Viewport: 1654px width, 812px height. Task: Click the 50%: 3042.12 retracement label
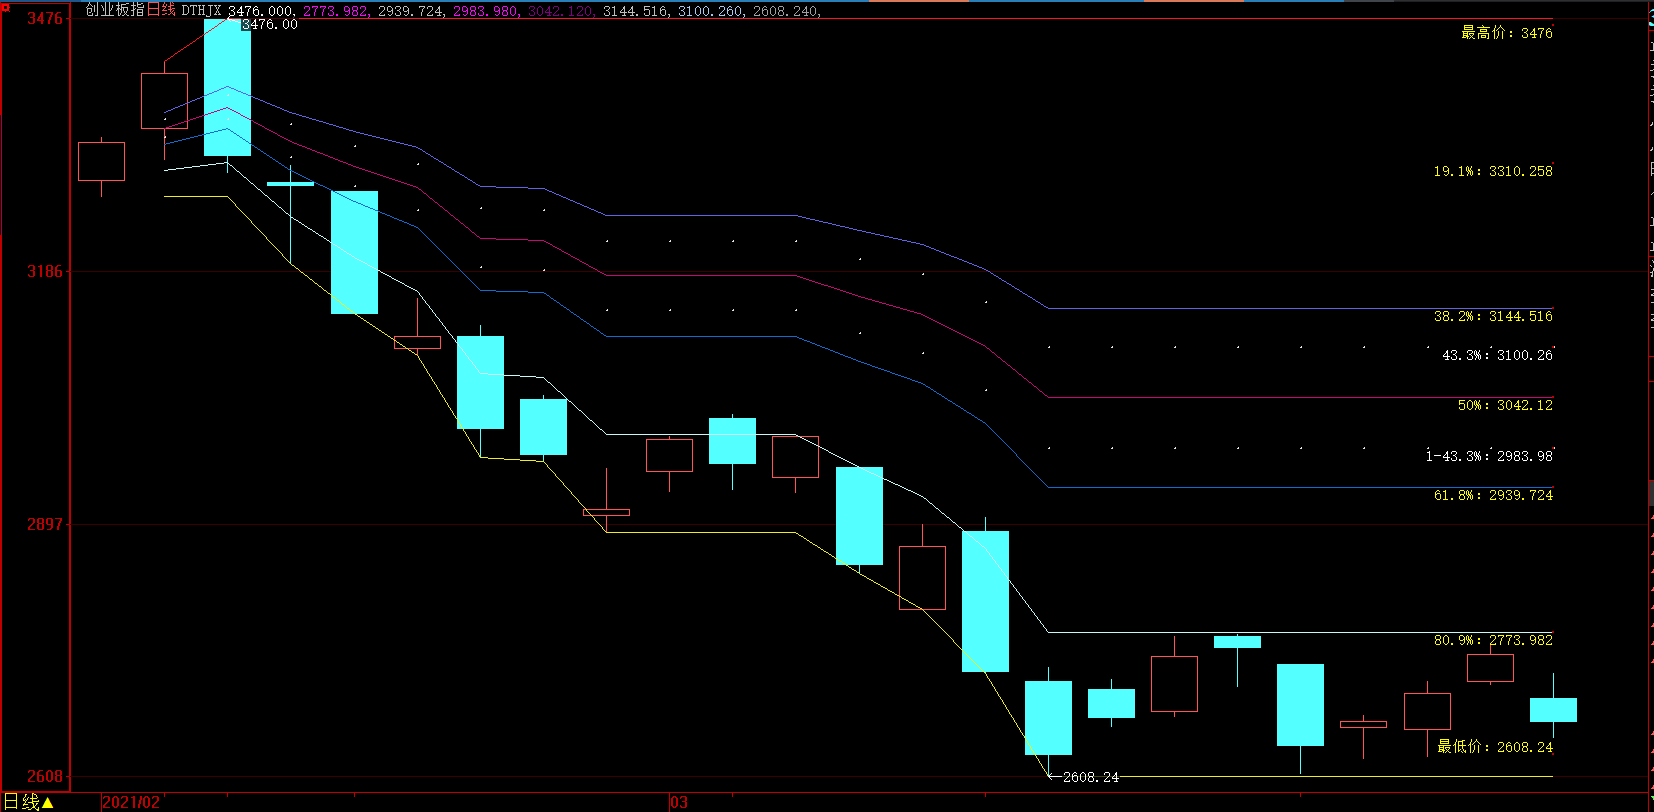tap(1505, 405)
